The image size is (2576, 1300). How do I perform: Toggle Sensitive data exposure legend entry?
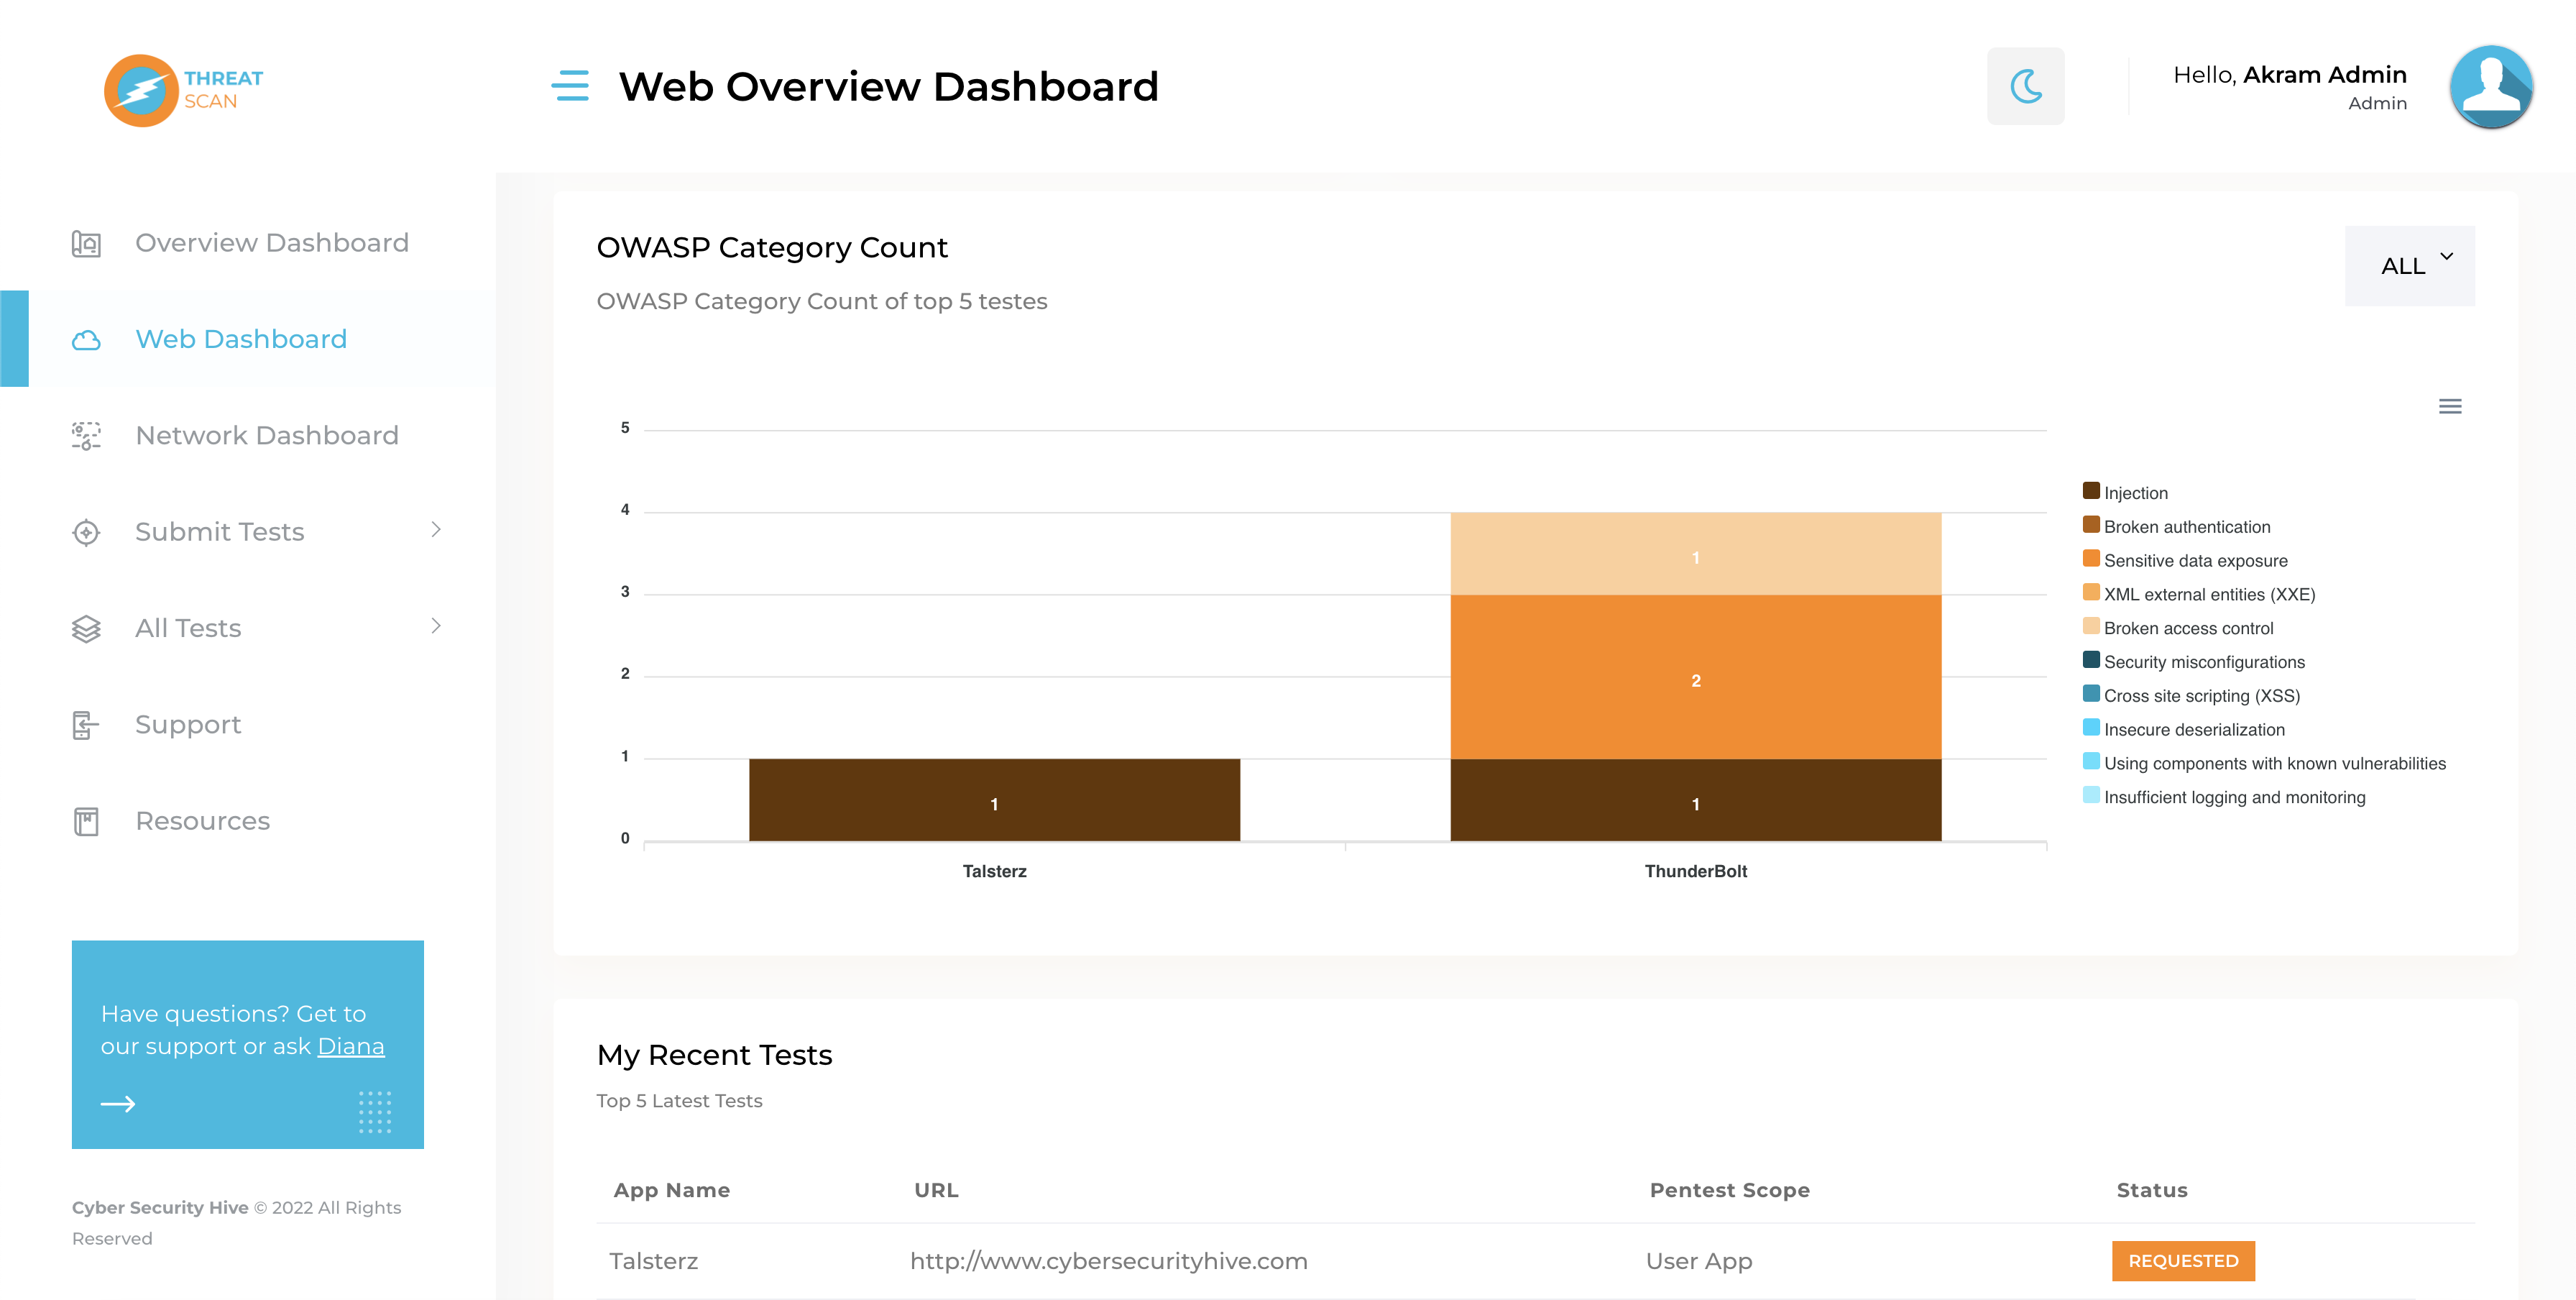point(2194,561)
